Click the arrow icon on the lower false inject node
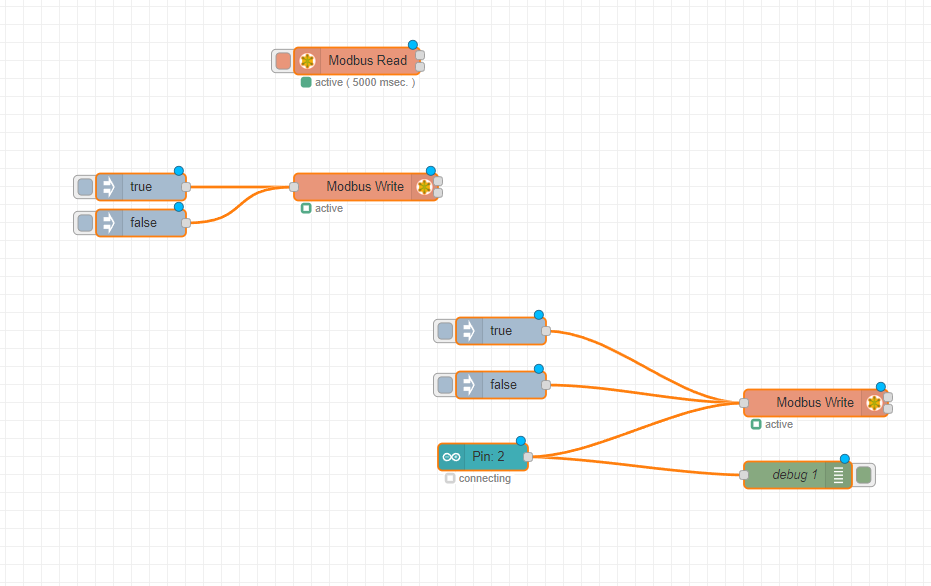This screenshot has height=586, width=931. pyautogui.click(x=470, y=385)
